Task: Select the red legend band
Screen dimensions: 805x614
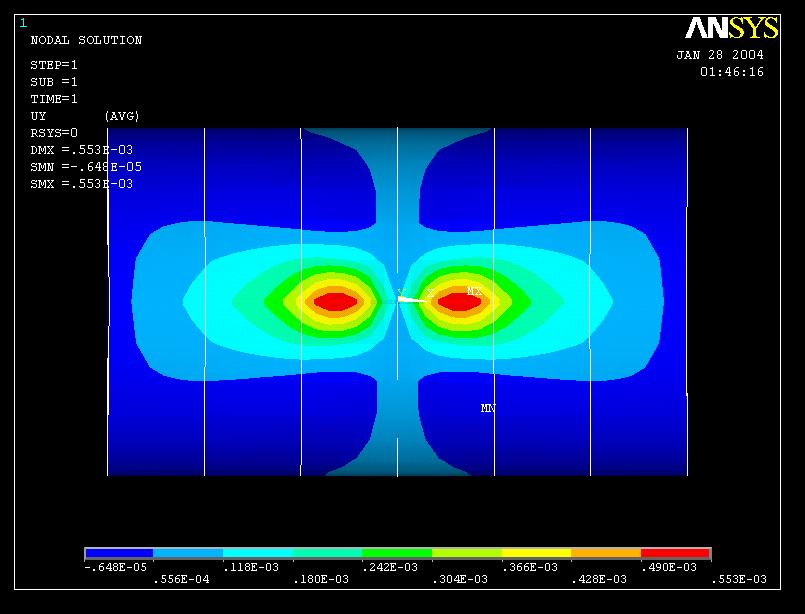Action: 676,553
